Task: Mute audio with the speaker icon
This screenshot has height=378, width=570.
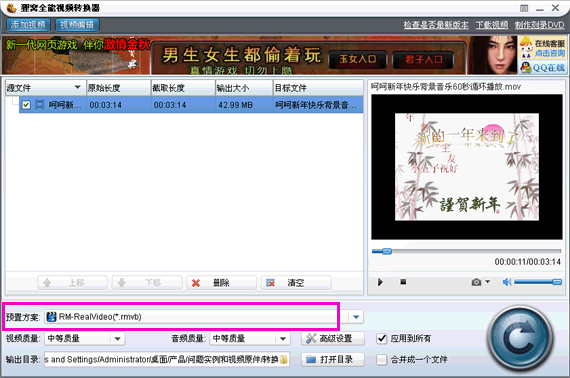Action: click(507, 282)
